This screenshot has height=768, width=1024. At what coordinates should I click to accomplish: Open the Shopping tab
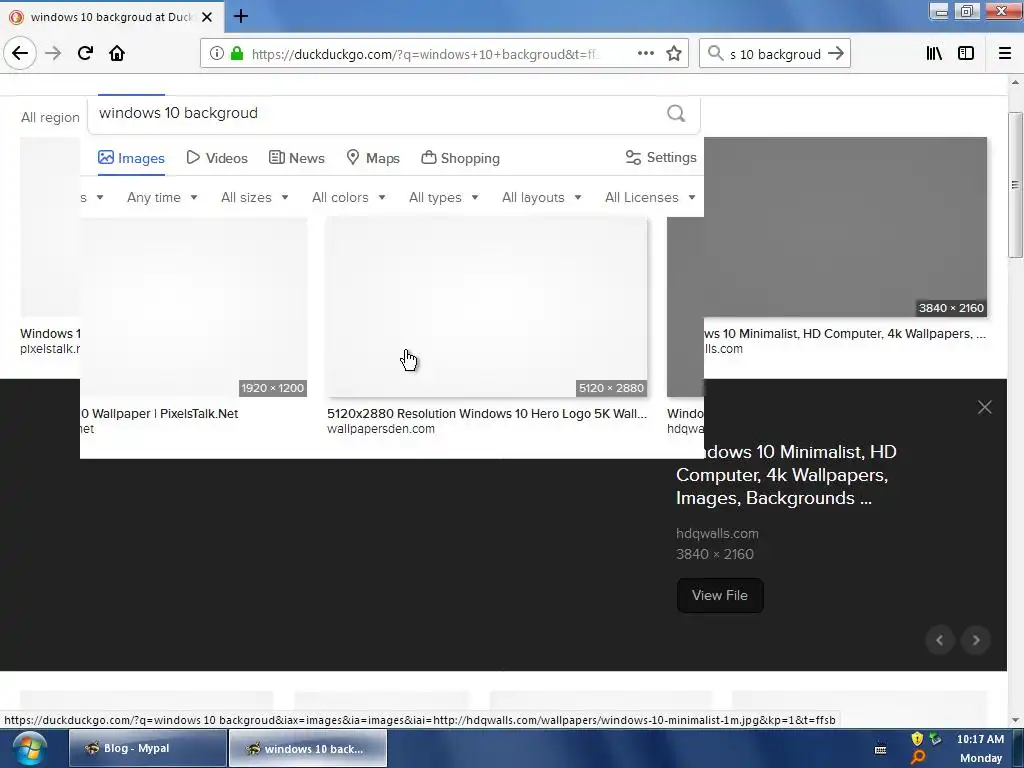(460, 158)
